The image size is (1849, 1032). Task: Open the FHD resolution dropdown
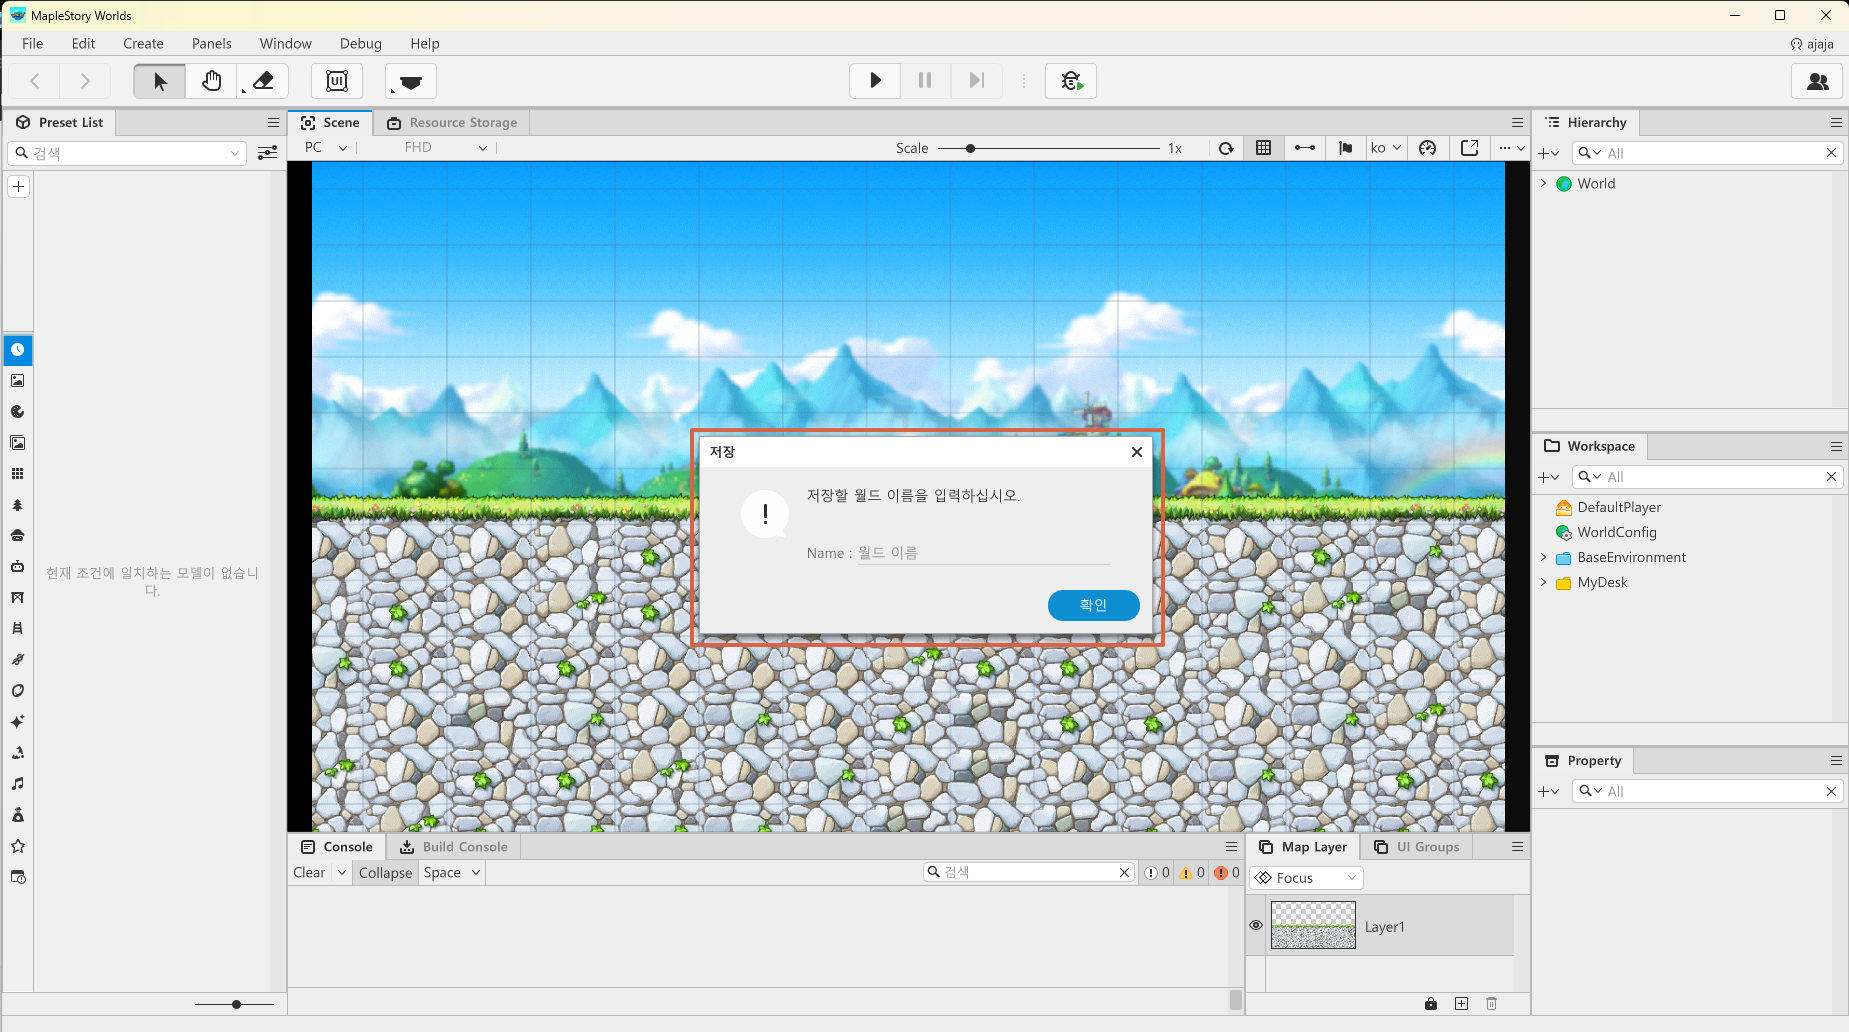(445, 148)
